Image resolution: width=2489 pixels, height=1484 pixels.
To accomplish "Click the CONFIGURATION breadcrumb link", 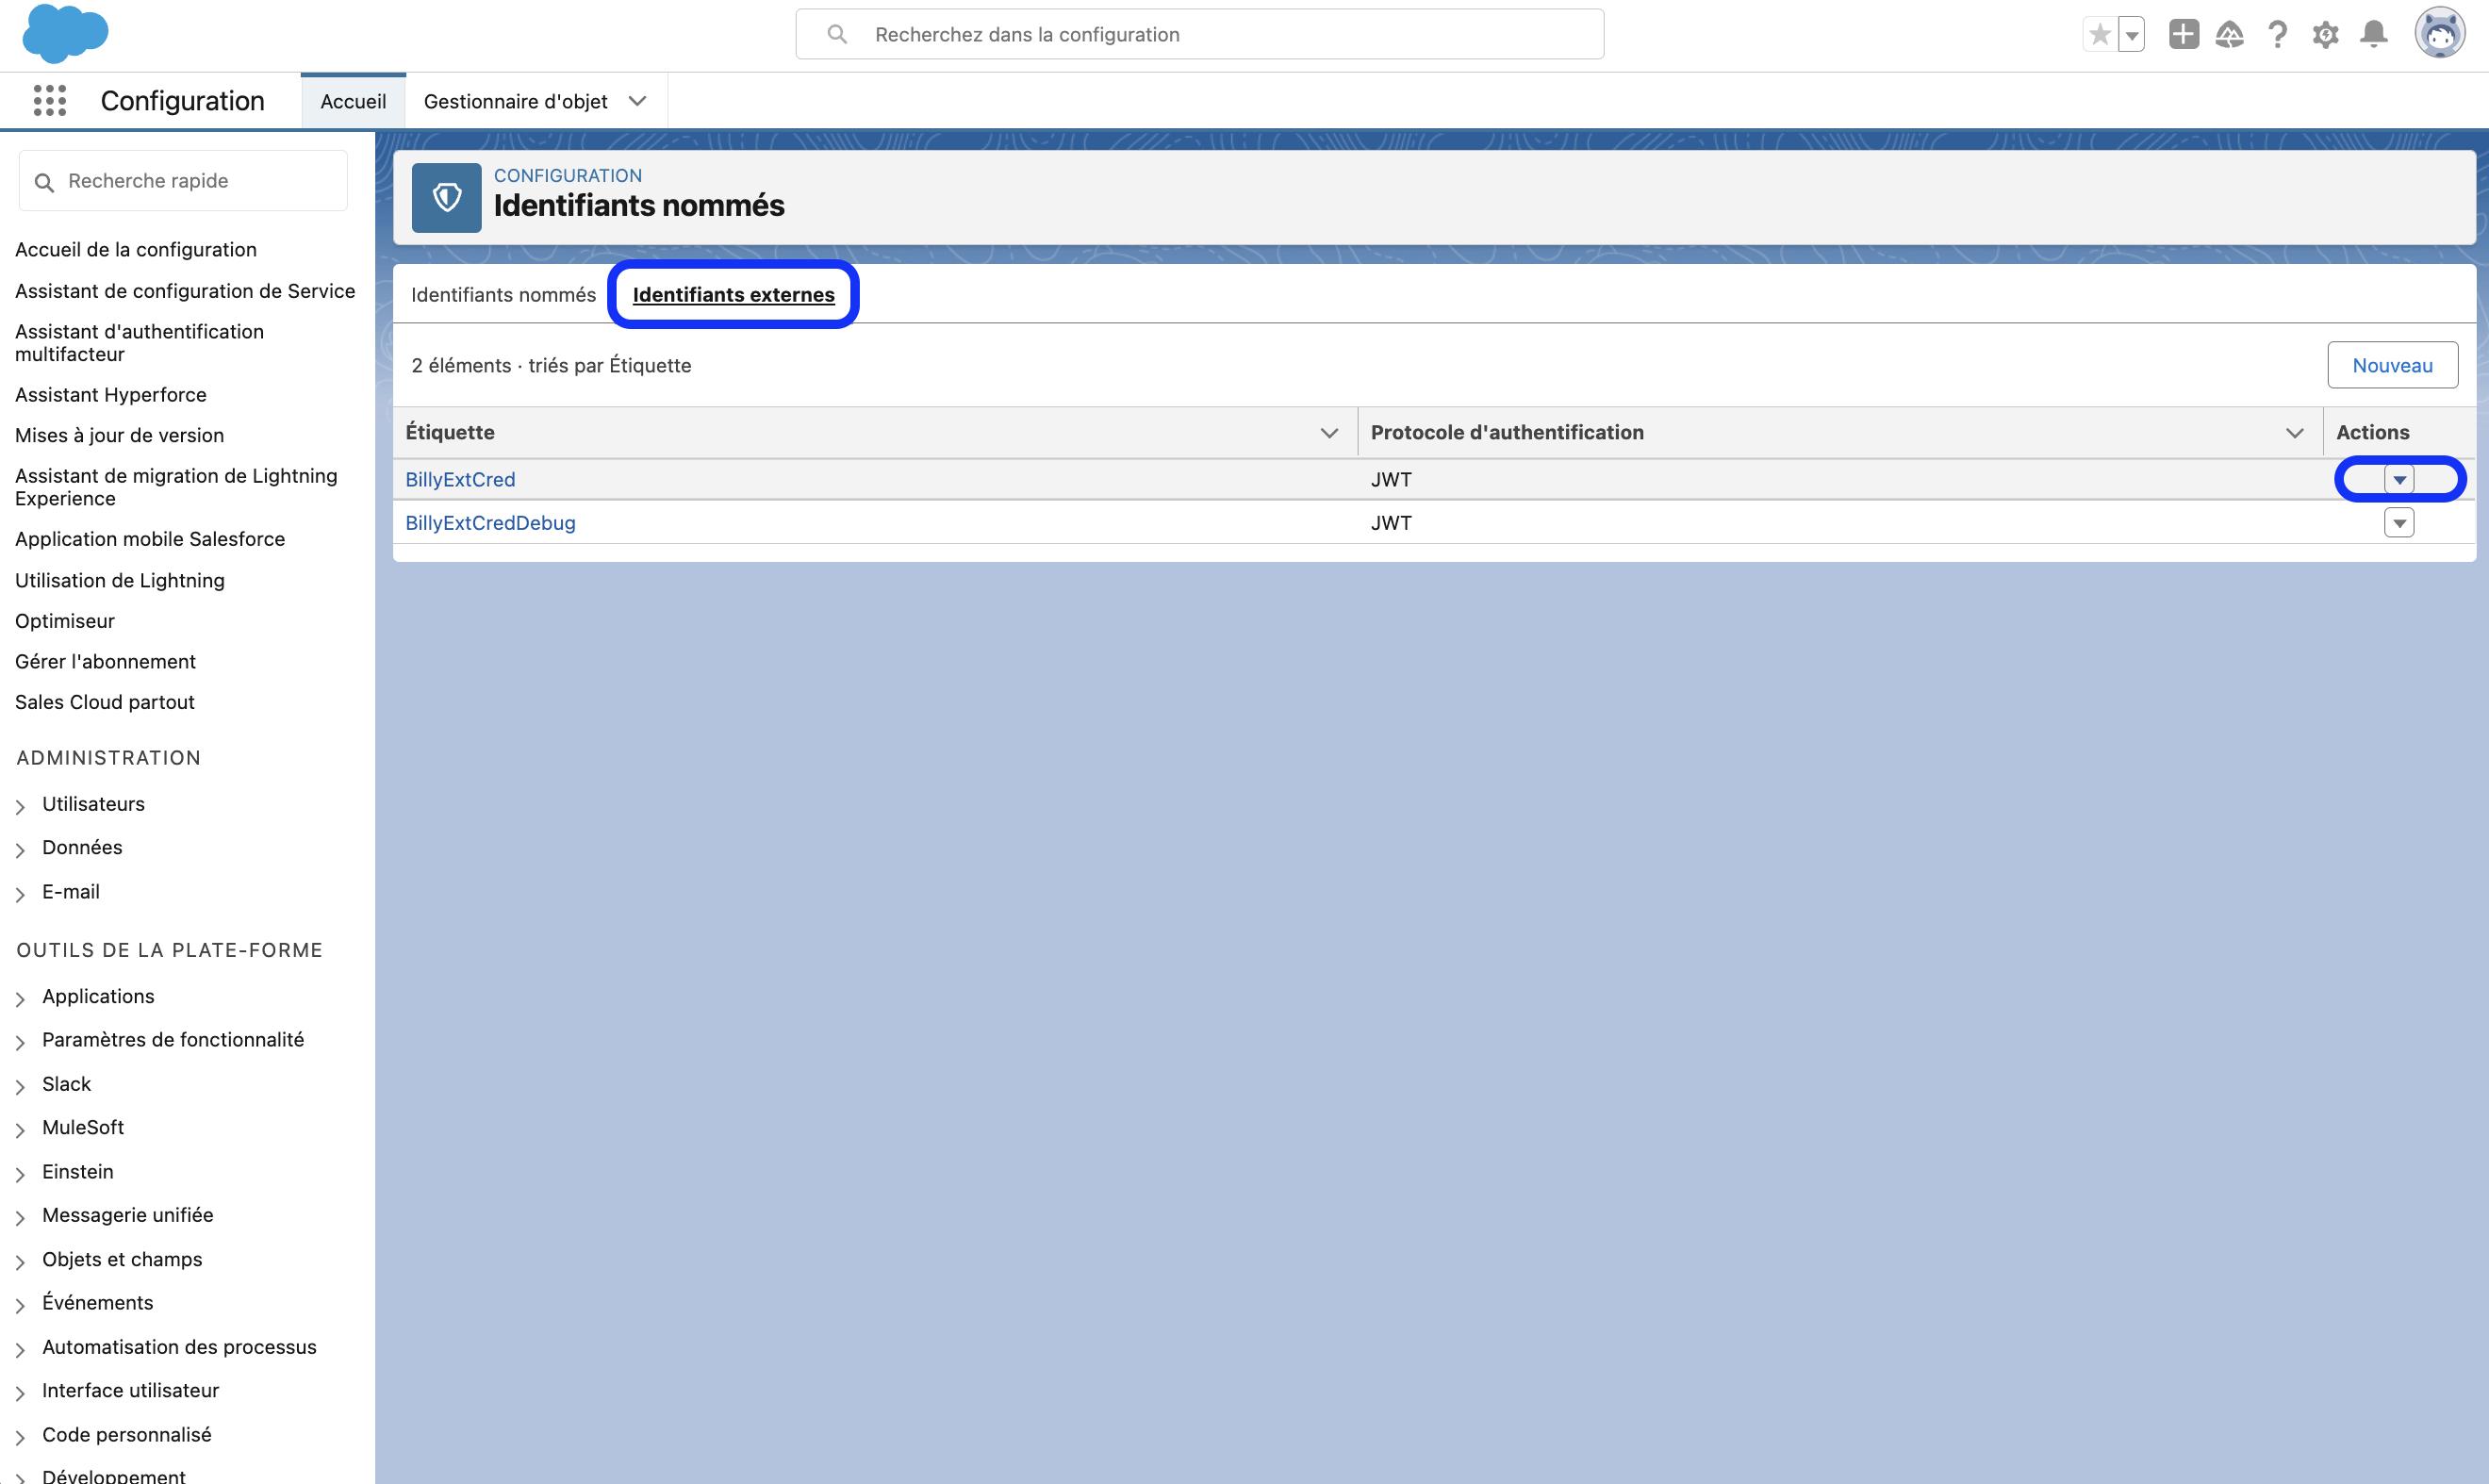I will (568, 175).
